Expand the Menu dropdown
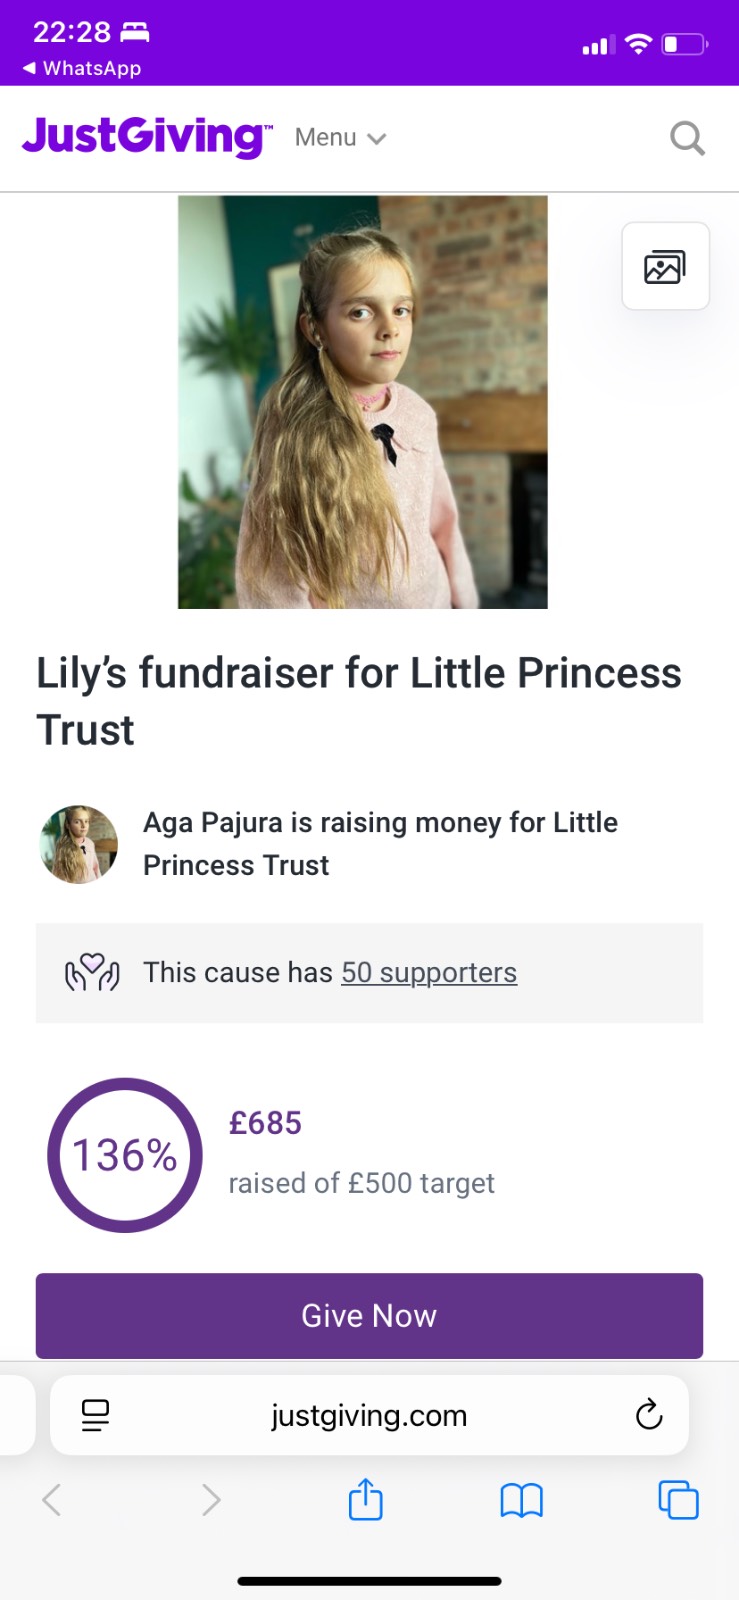 tap(340, 138)
